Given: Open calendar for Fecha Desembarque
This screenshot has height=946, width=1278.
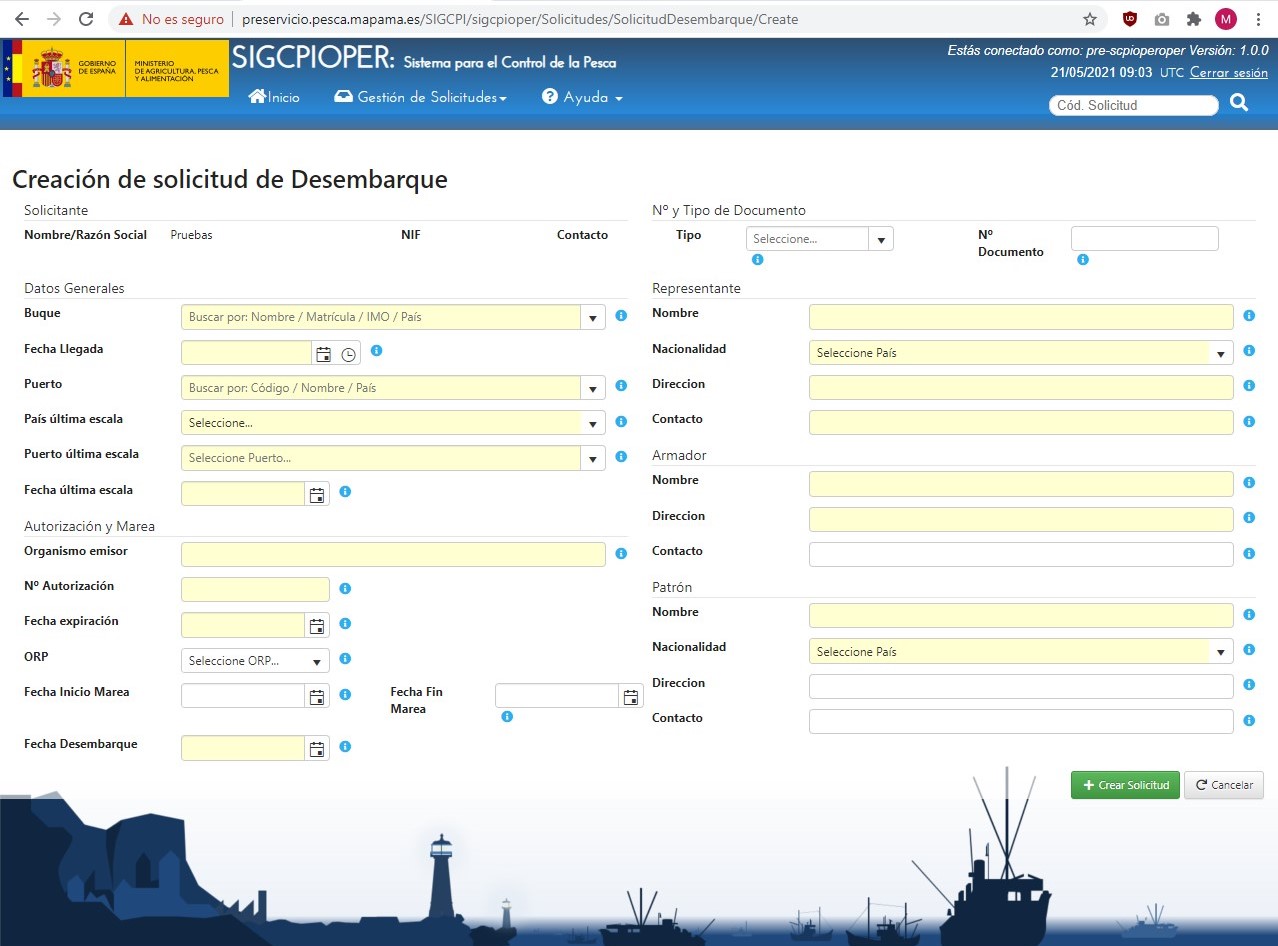Looking at the screenshot, I should pos(317,748).
